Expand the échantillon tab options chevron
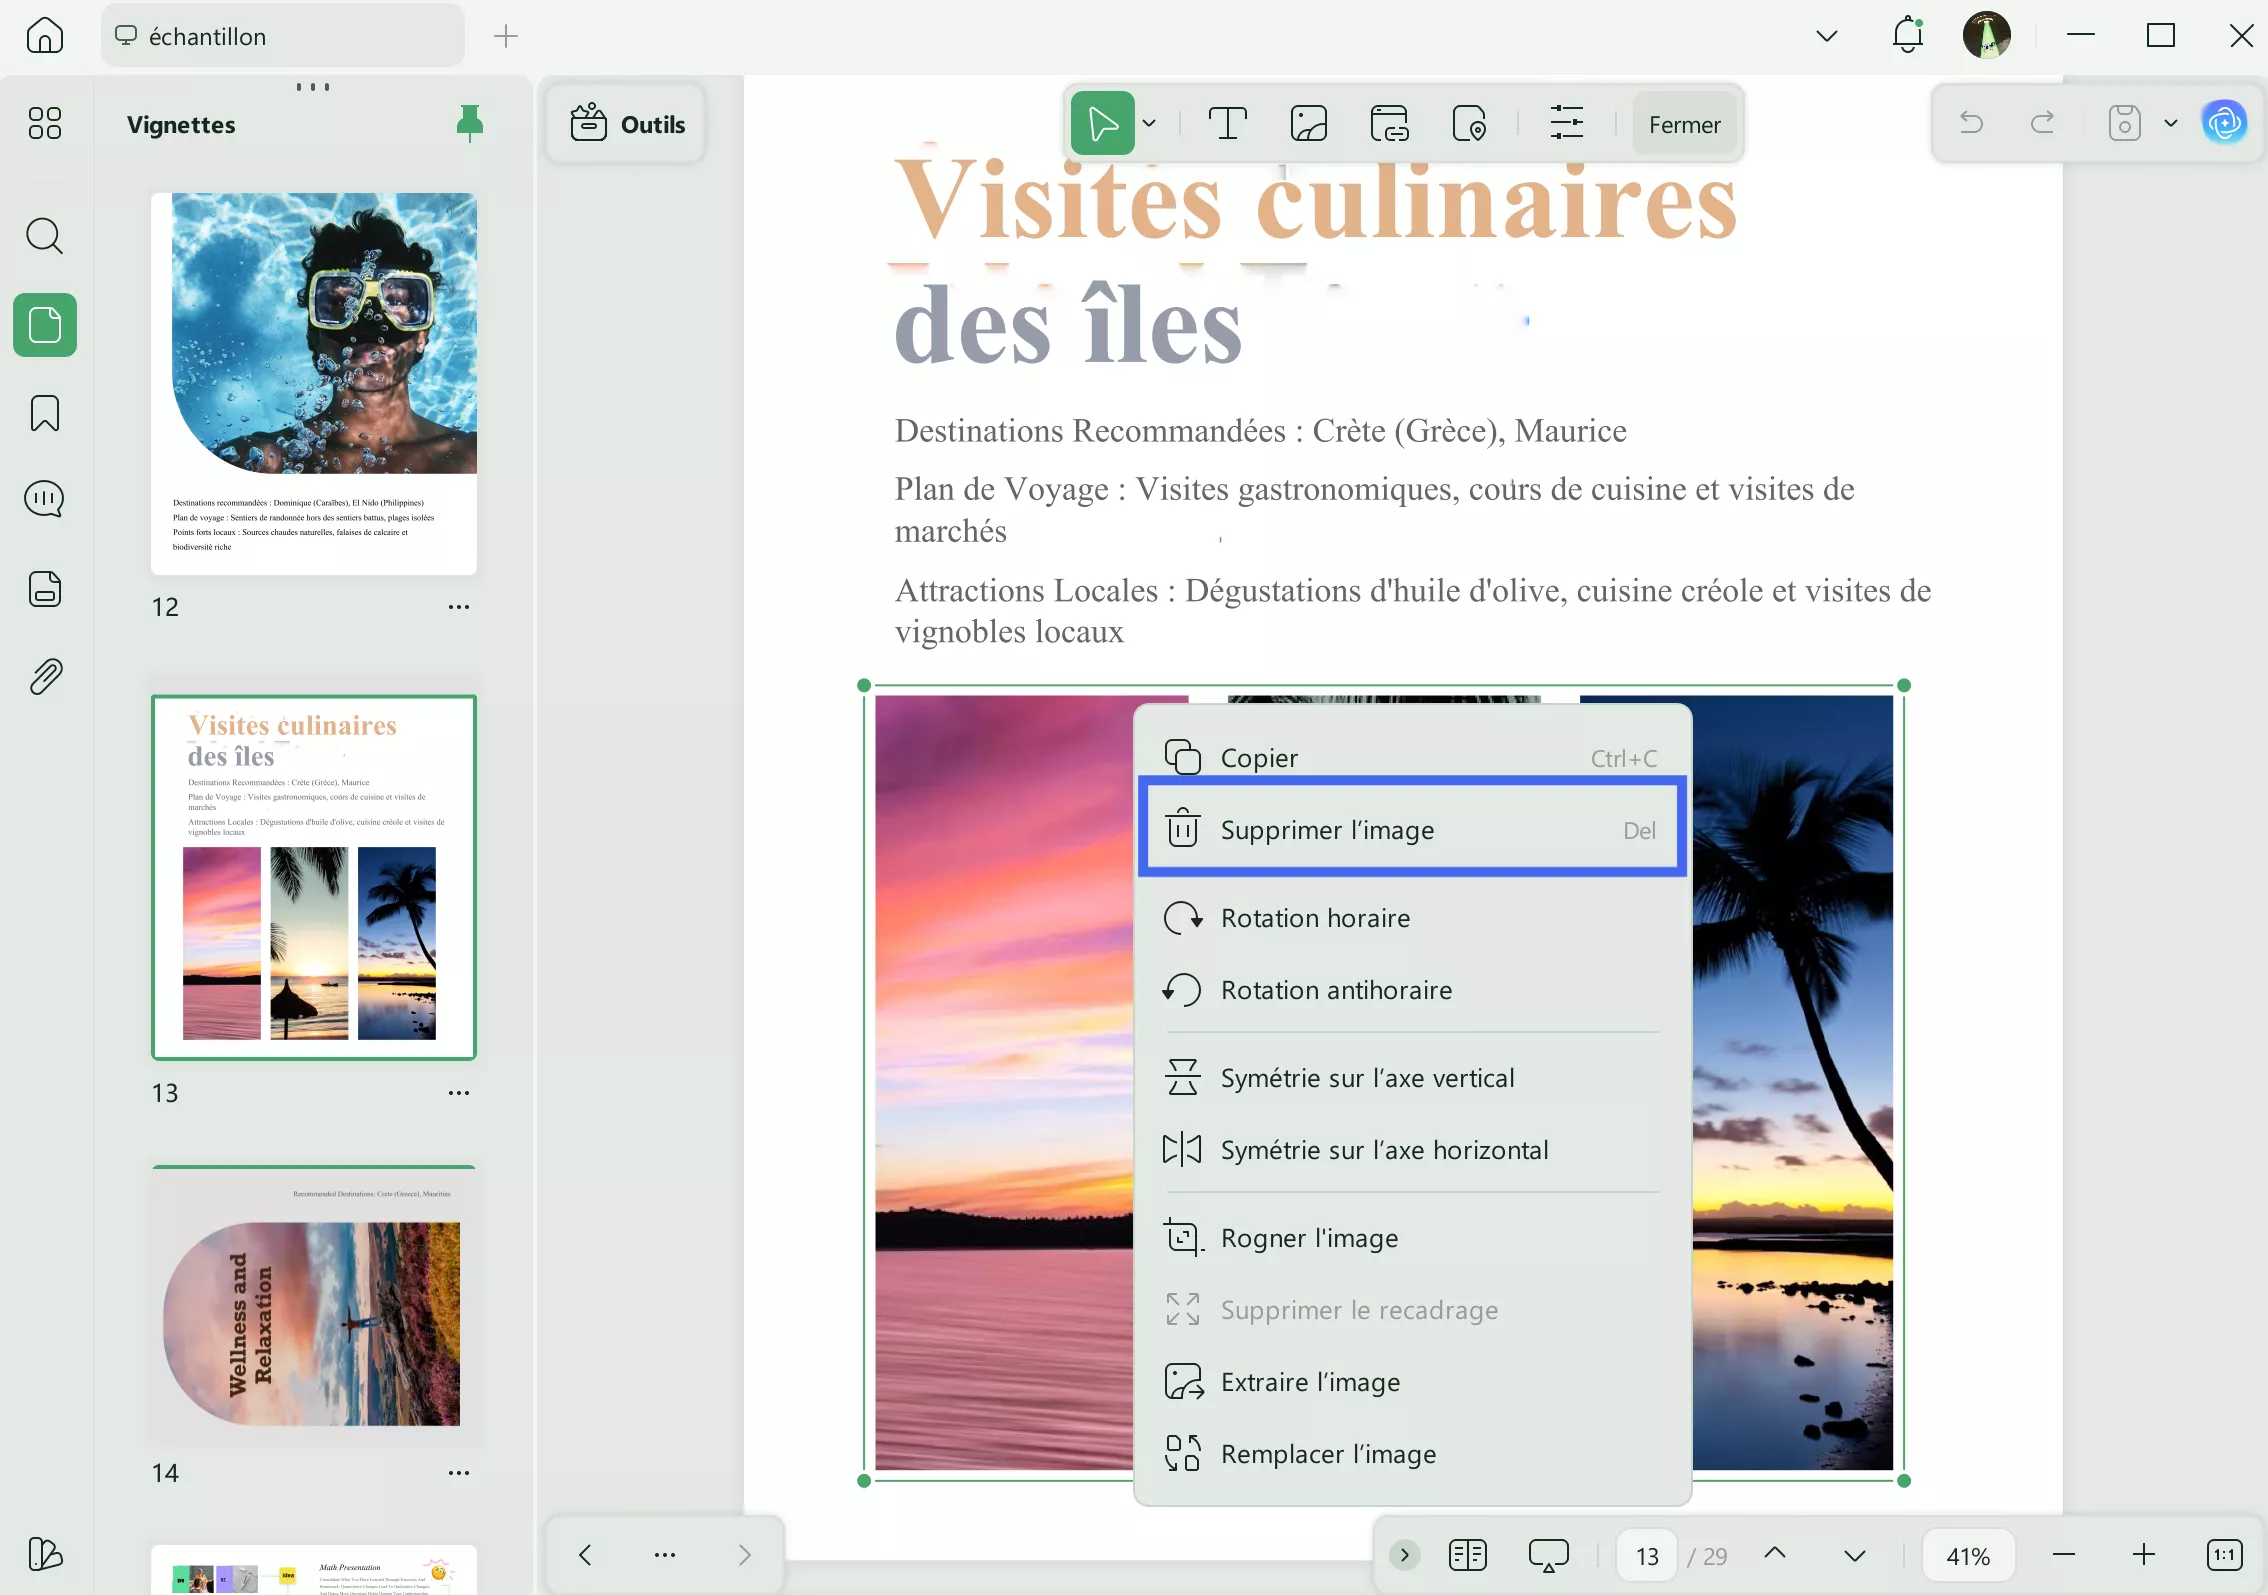The width and height of the screenshot is (2268, 1595). pyautogui.click(x=1825, y=35)
